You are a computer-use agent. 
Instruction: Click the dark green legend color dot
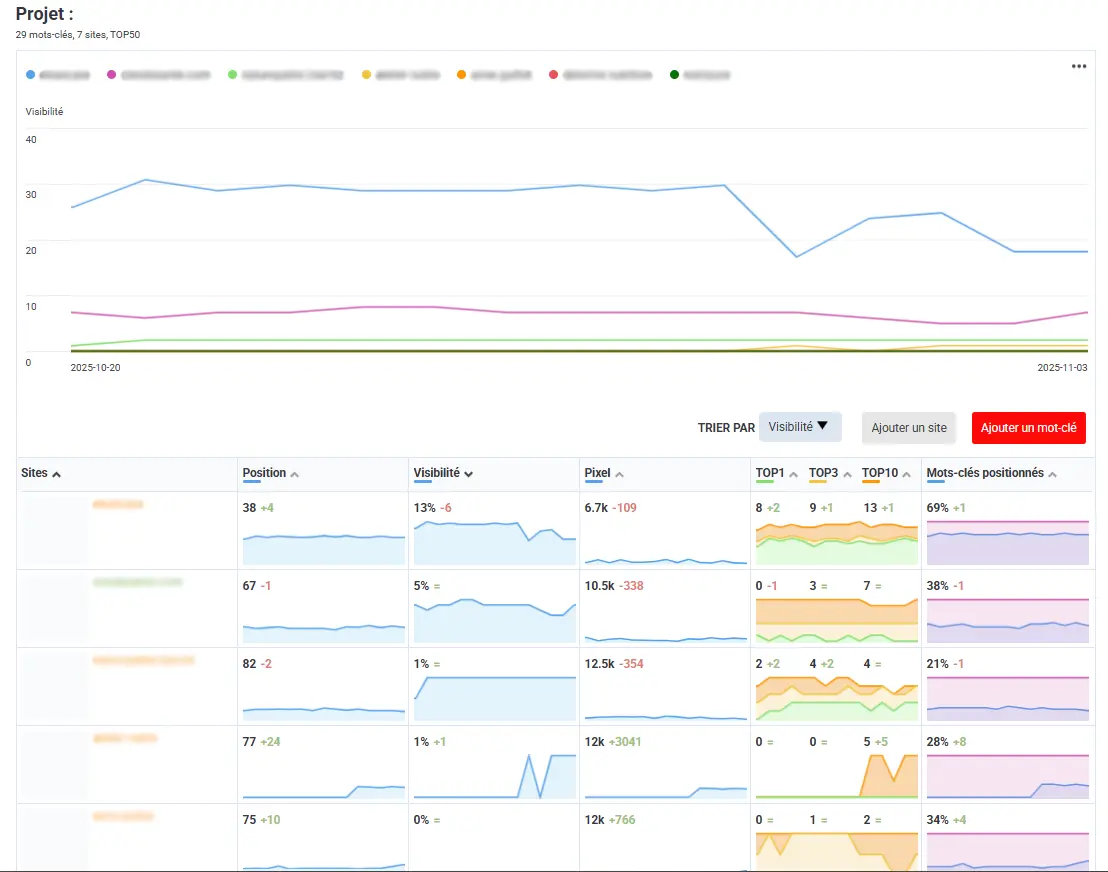coord(675,75)
